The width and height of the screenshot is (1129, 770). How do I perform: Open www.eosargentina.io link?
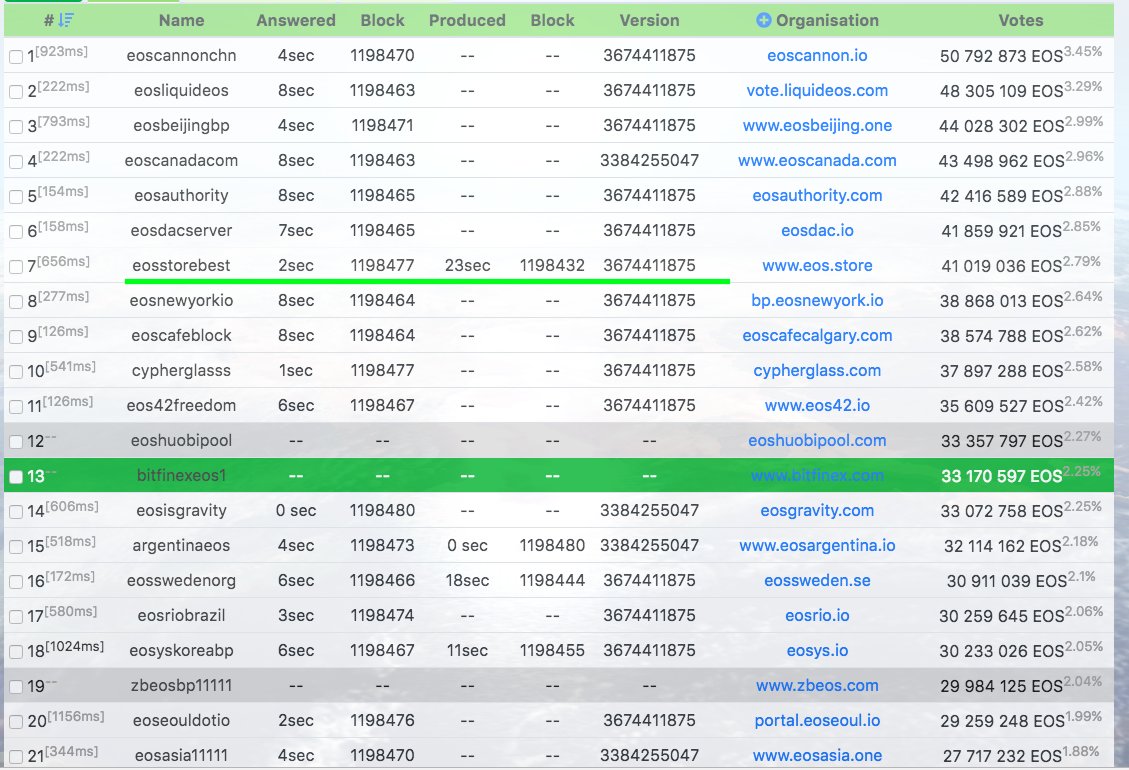pos(817,545)
